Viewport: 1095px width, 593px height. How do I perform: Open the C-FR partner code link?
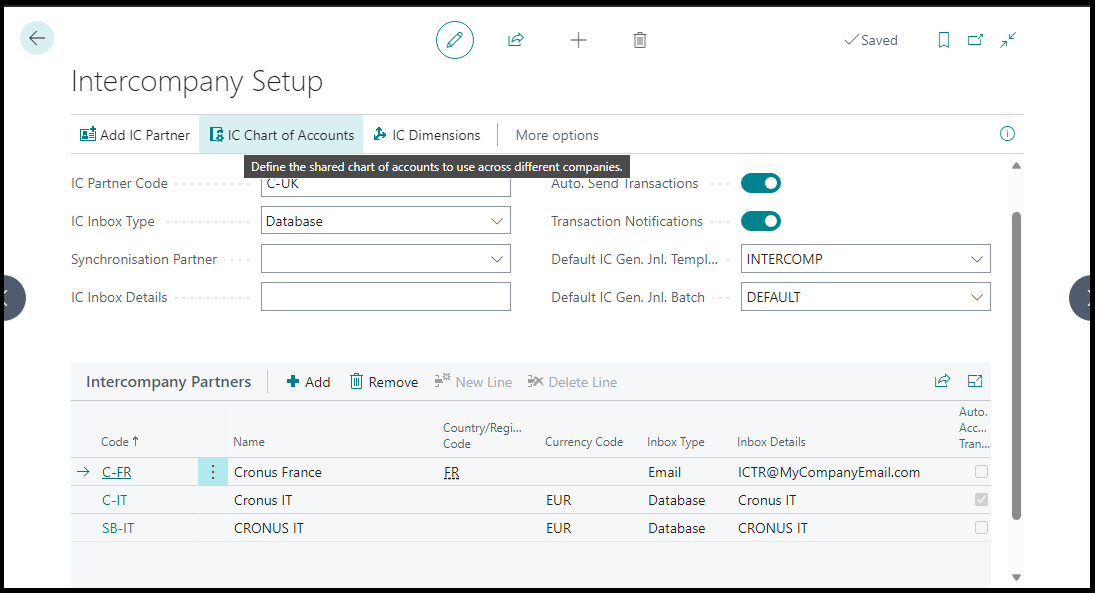(x=117, y=472)
